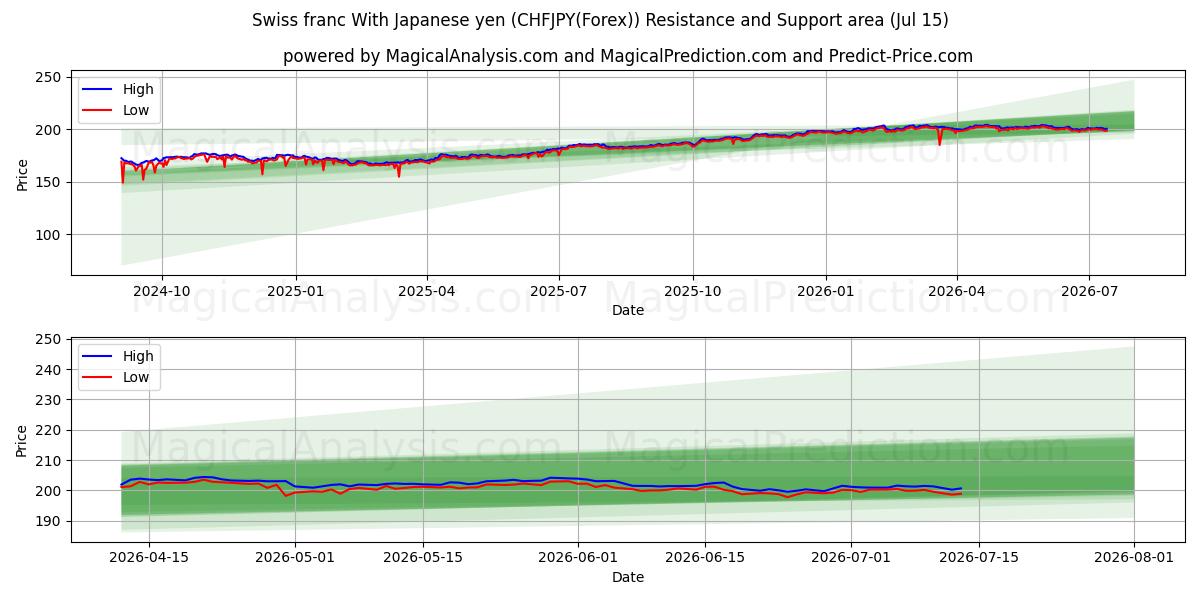
Task: Click the 2026-07 tick on top chart date axis
Action: tap(1089, 291)
